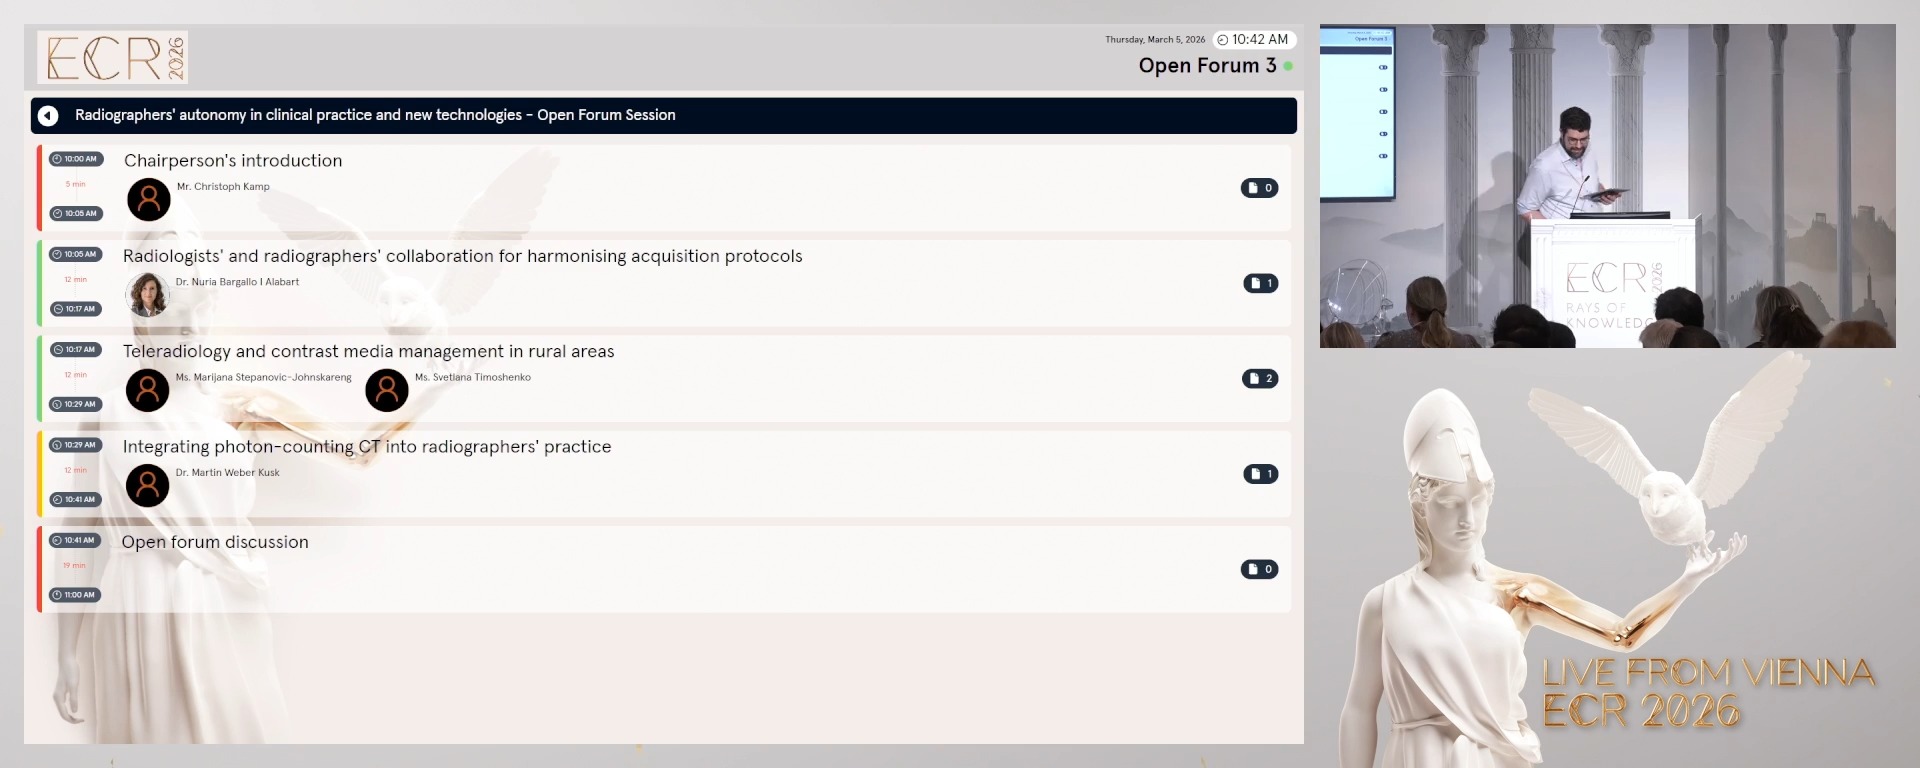Click the 10:29 AM end badge of Teleradiology talk

[76, 404]
